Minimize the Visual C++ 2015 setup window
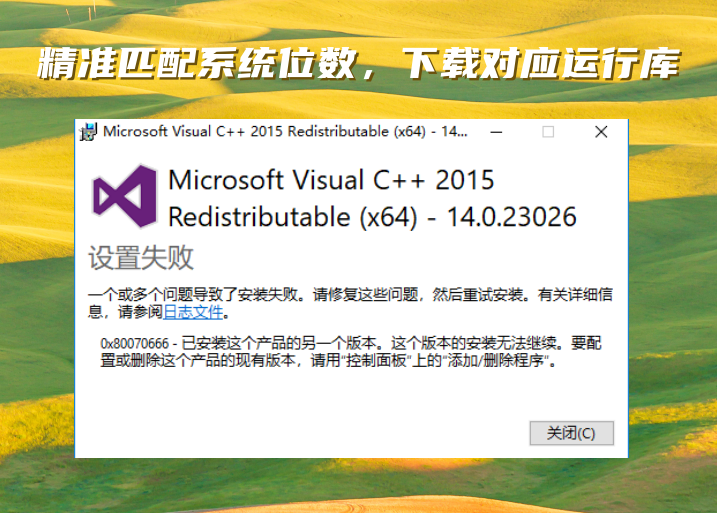717x513 pixels. pos(496,132)
